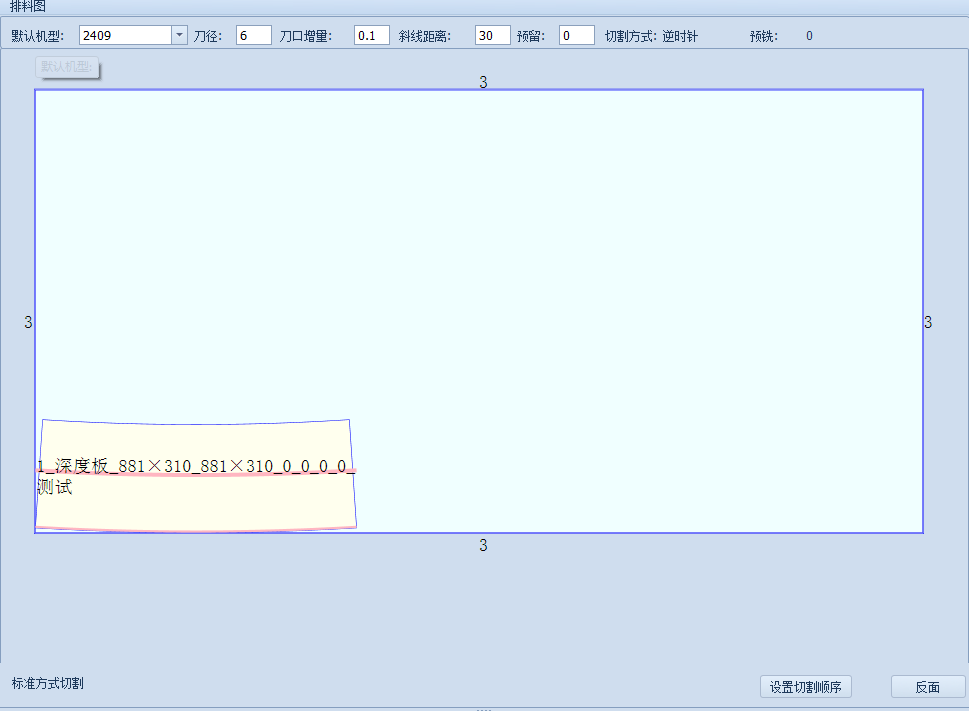Click the right margin value 3
The height and width of the screenshot is (711, 969).
(928, 322)
